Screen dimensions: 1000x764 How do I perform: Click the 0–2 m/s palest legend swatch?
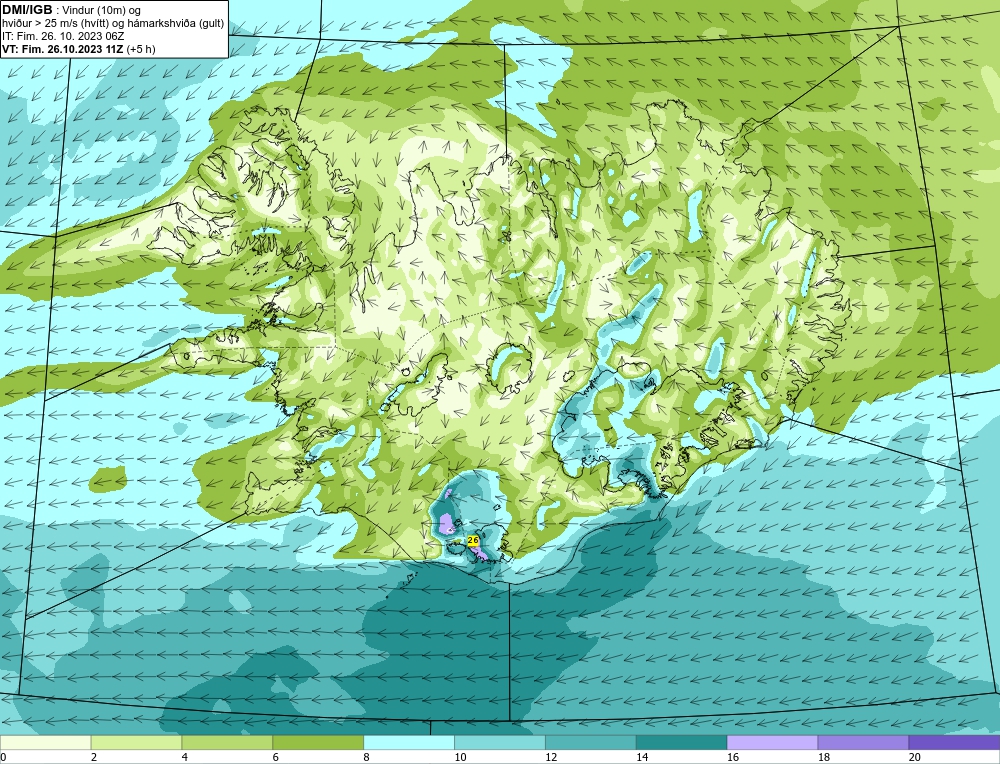(45, 743)
